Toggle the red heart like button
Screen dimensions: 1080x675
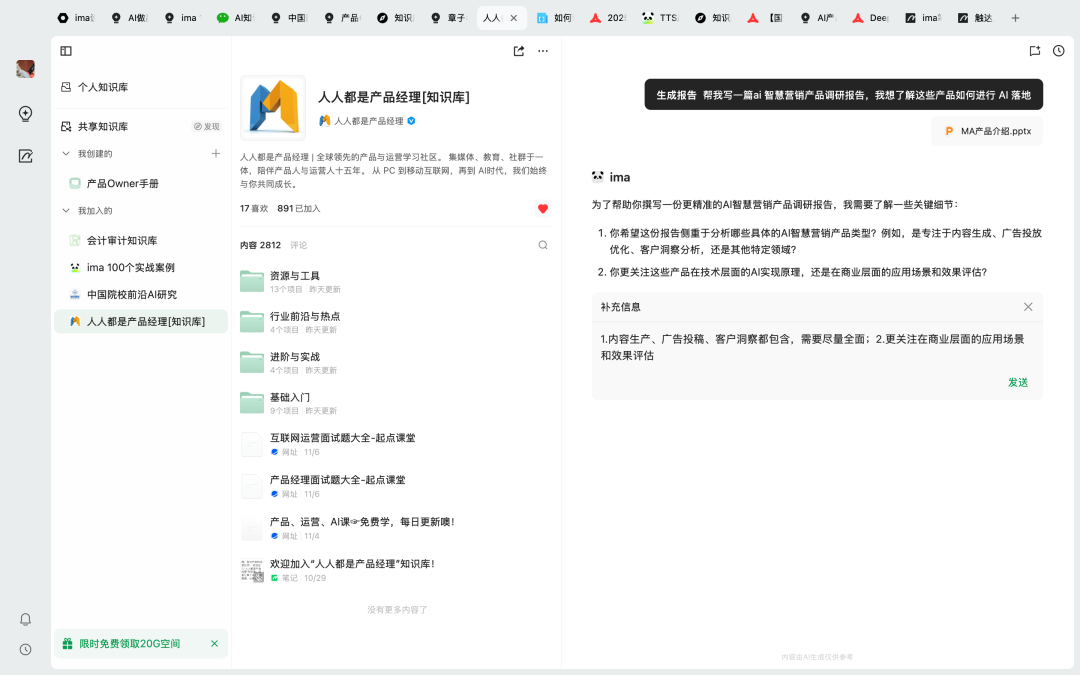[x=543, y=209]
